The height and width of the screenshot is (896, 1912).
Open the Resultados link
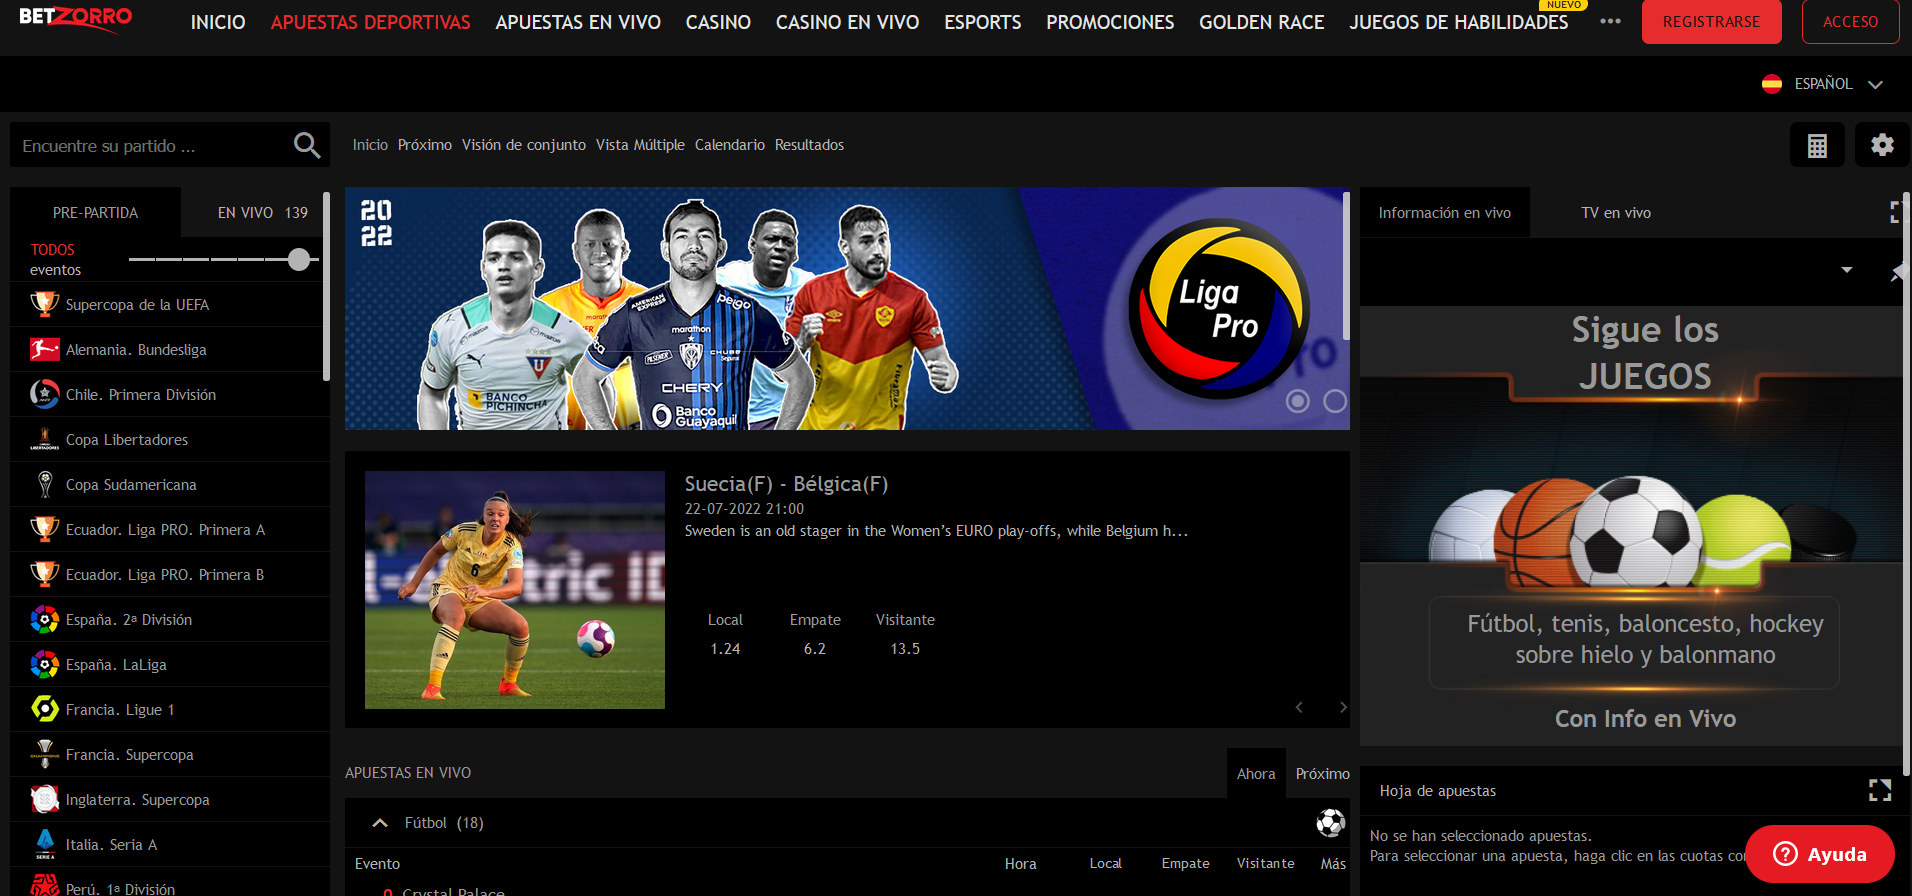pos(809,145)
